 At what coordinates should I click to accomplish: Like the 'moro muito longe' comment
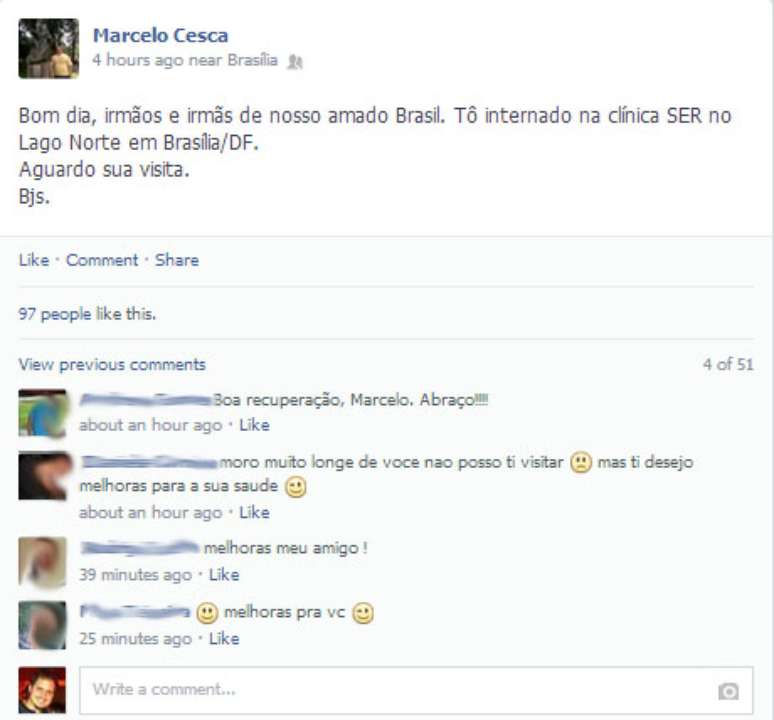click(x=254, y=512)
